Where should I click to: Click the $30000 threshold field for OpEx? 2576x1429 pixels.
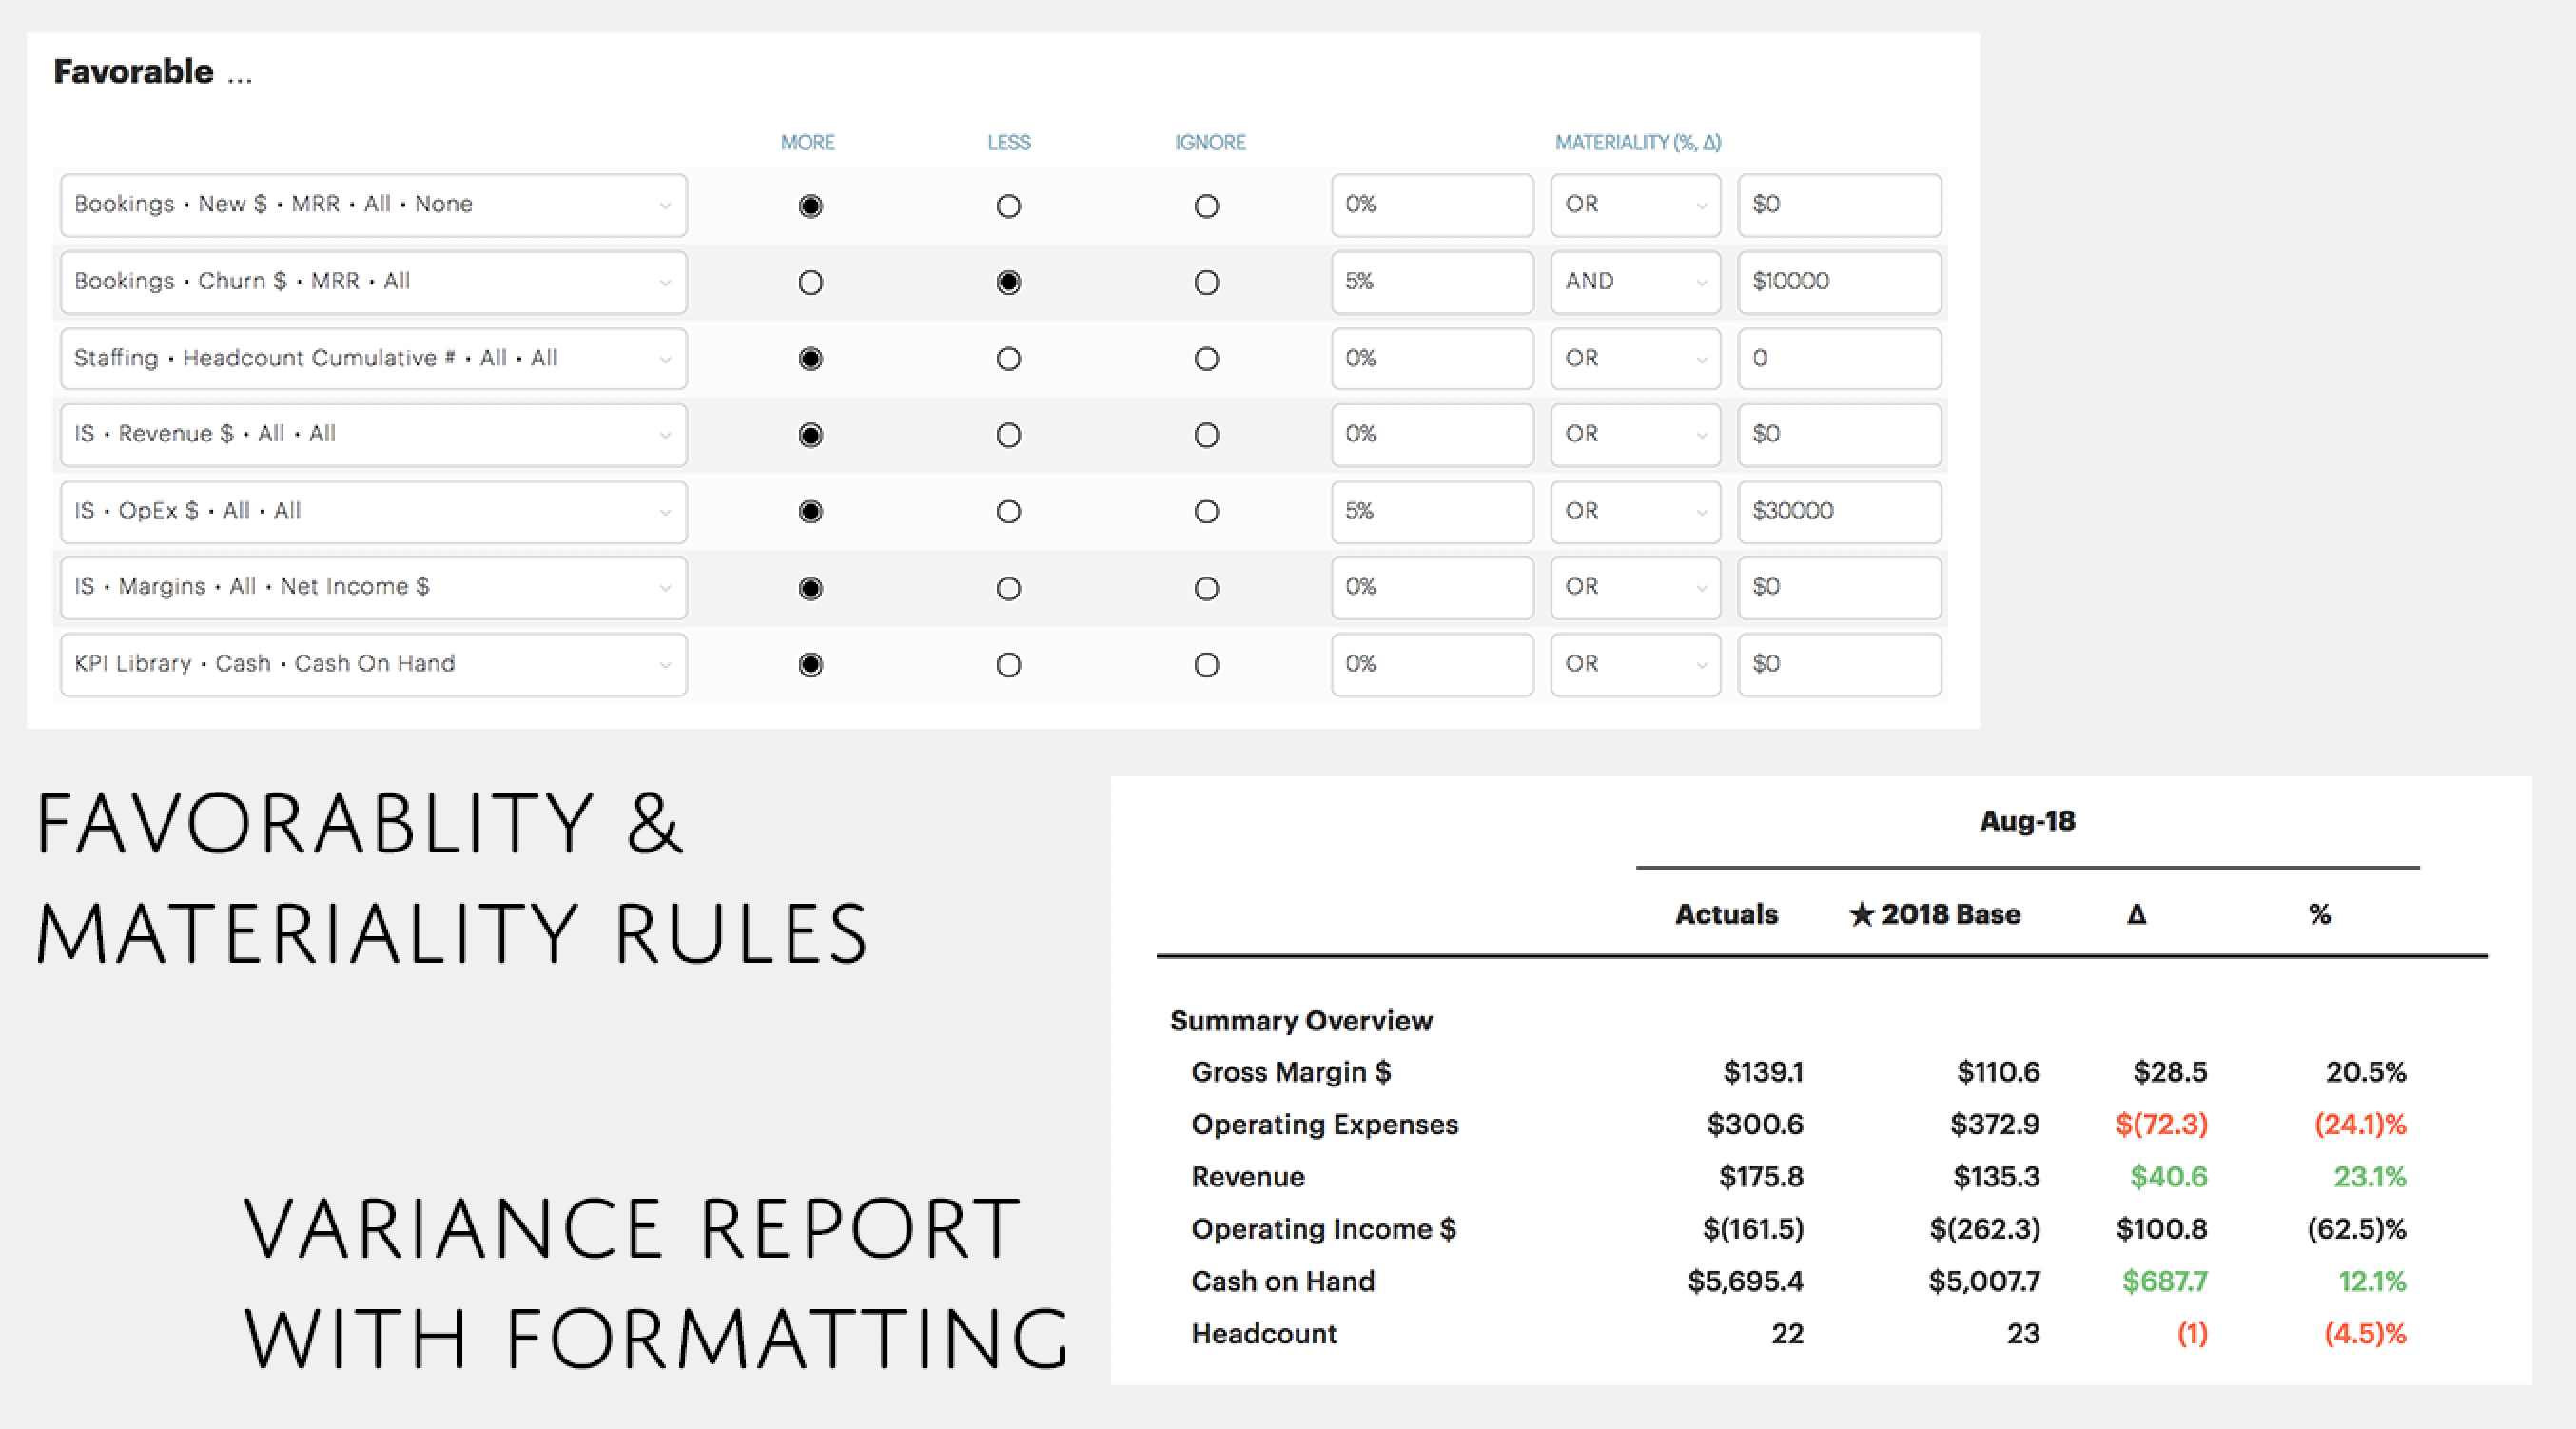(1838, 511)
